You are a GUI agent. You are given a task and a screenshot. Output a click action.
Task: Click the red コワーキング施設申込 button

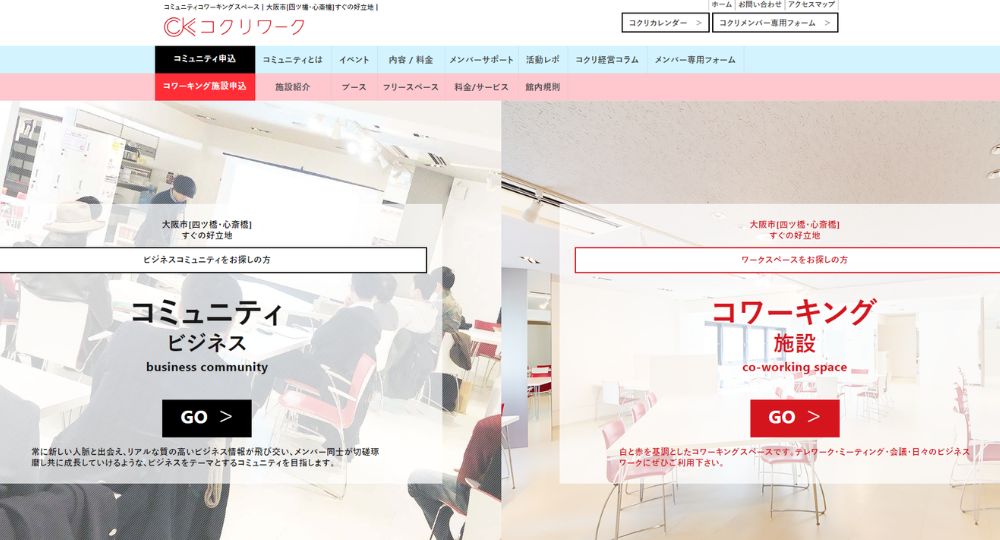[x=204, y=87]
